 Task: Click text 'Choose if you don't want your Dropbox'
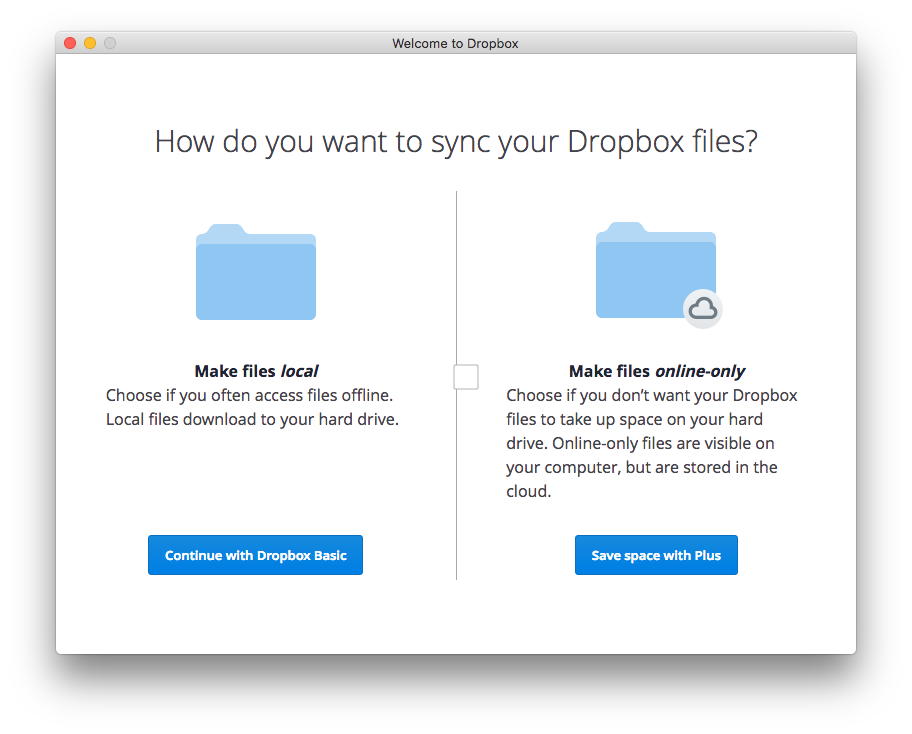(x=651, y=395)
